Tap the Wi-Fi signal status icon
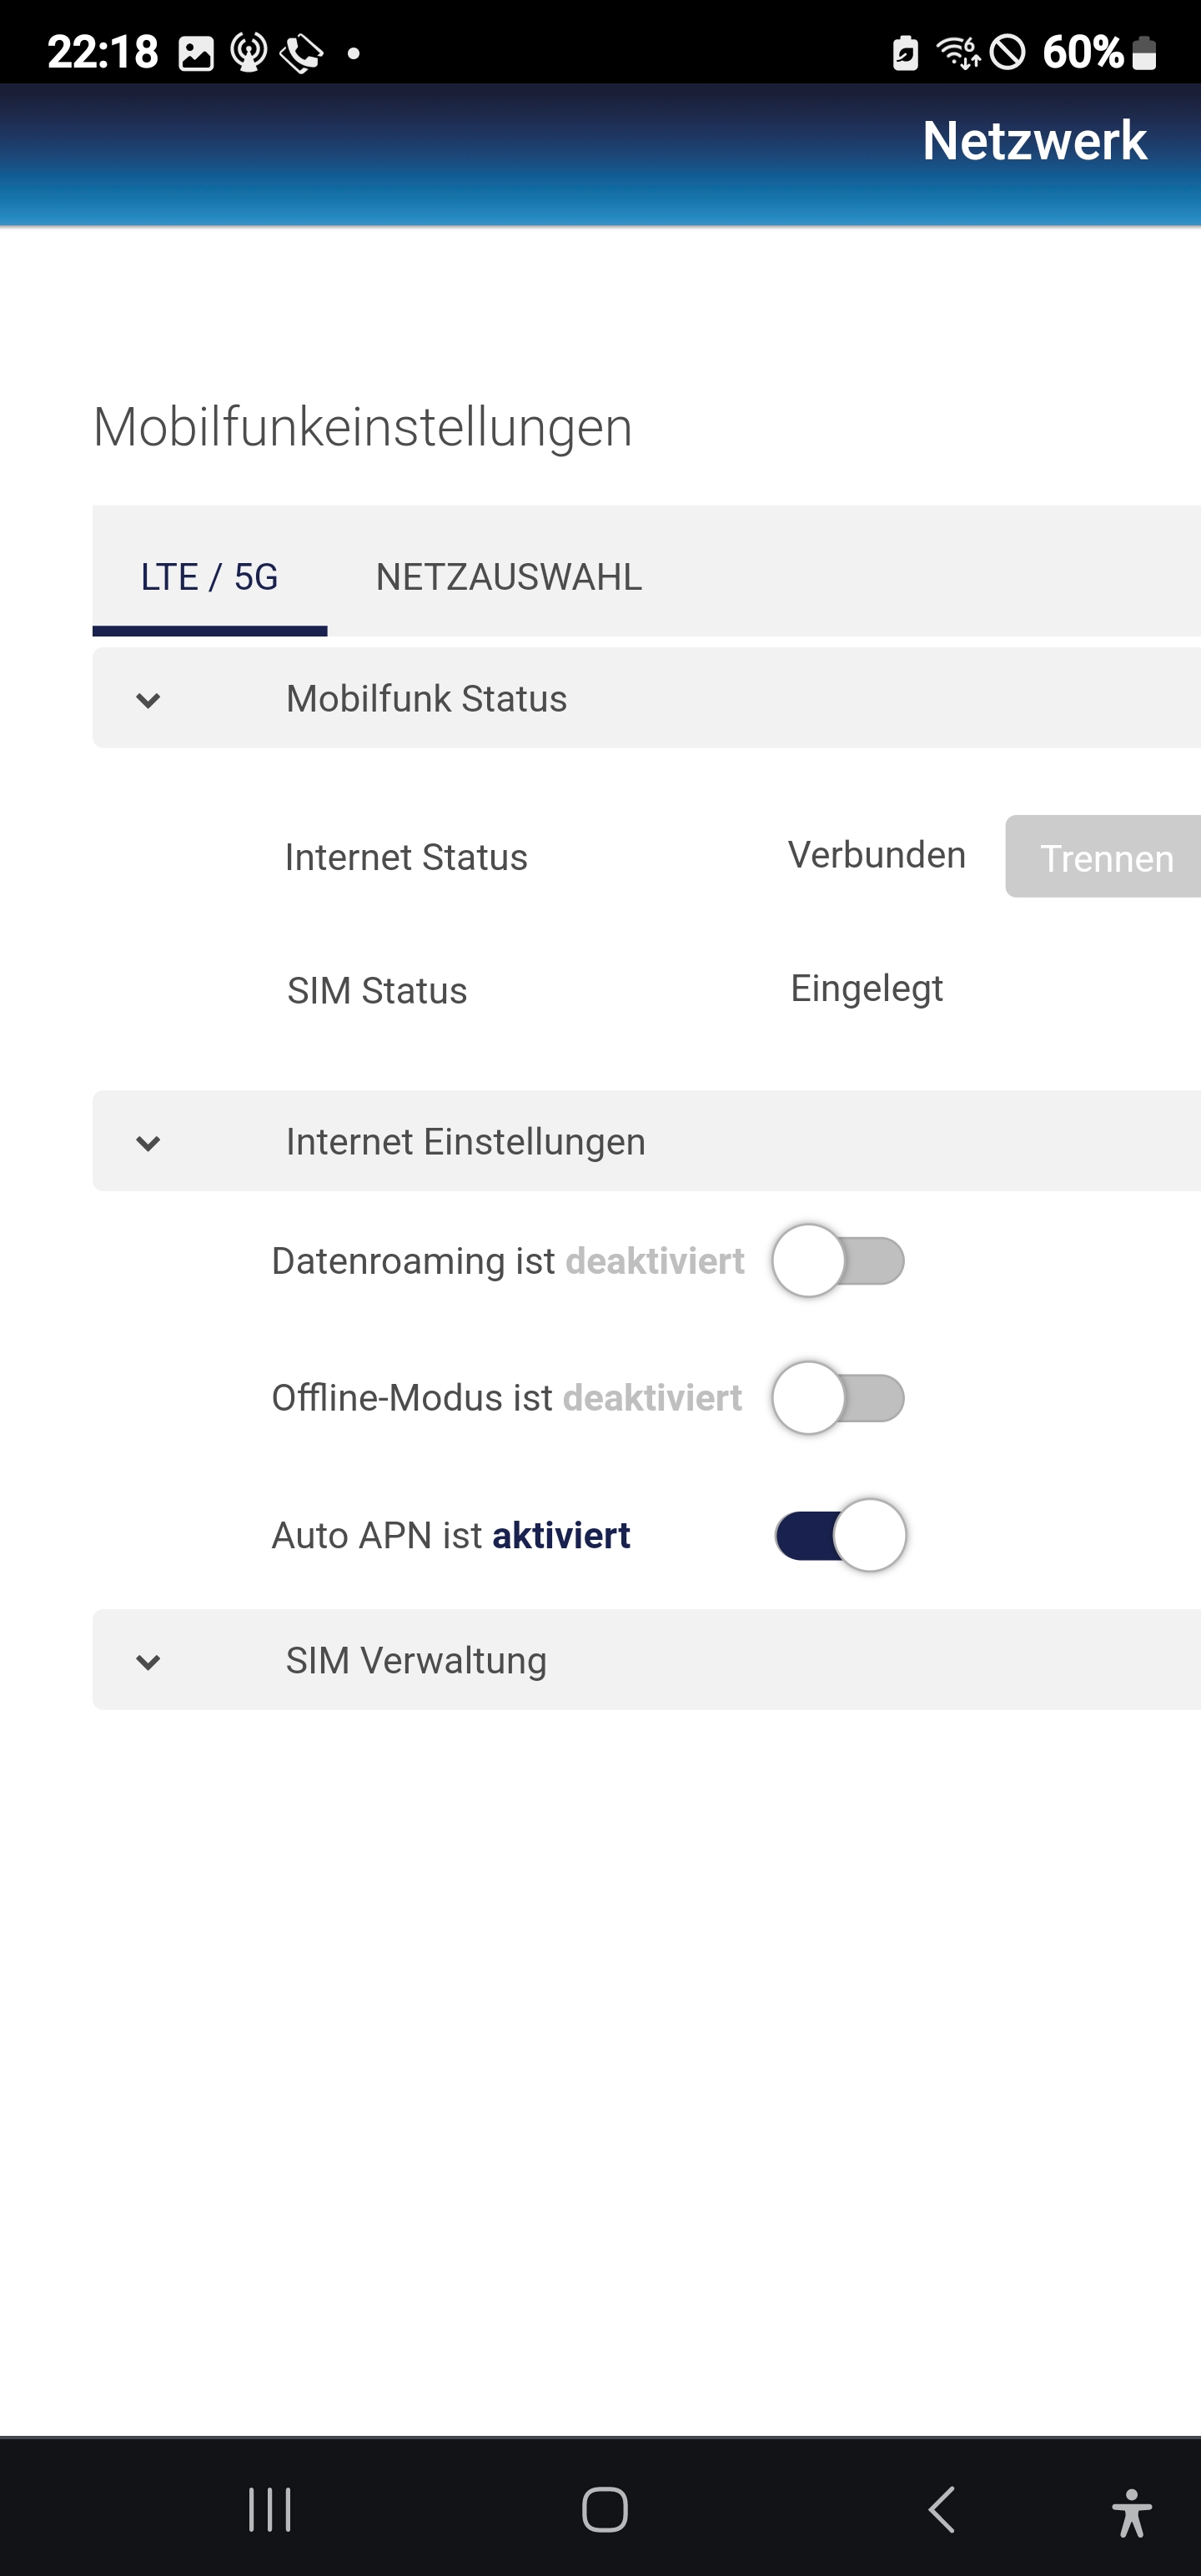Screen dimensions: 1201x2576 coord(957,51)
